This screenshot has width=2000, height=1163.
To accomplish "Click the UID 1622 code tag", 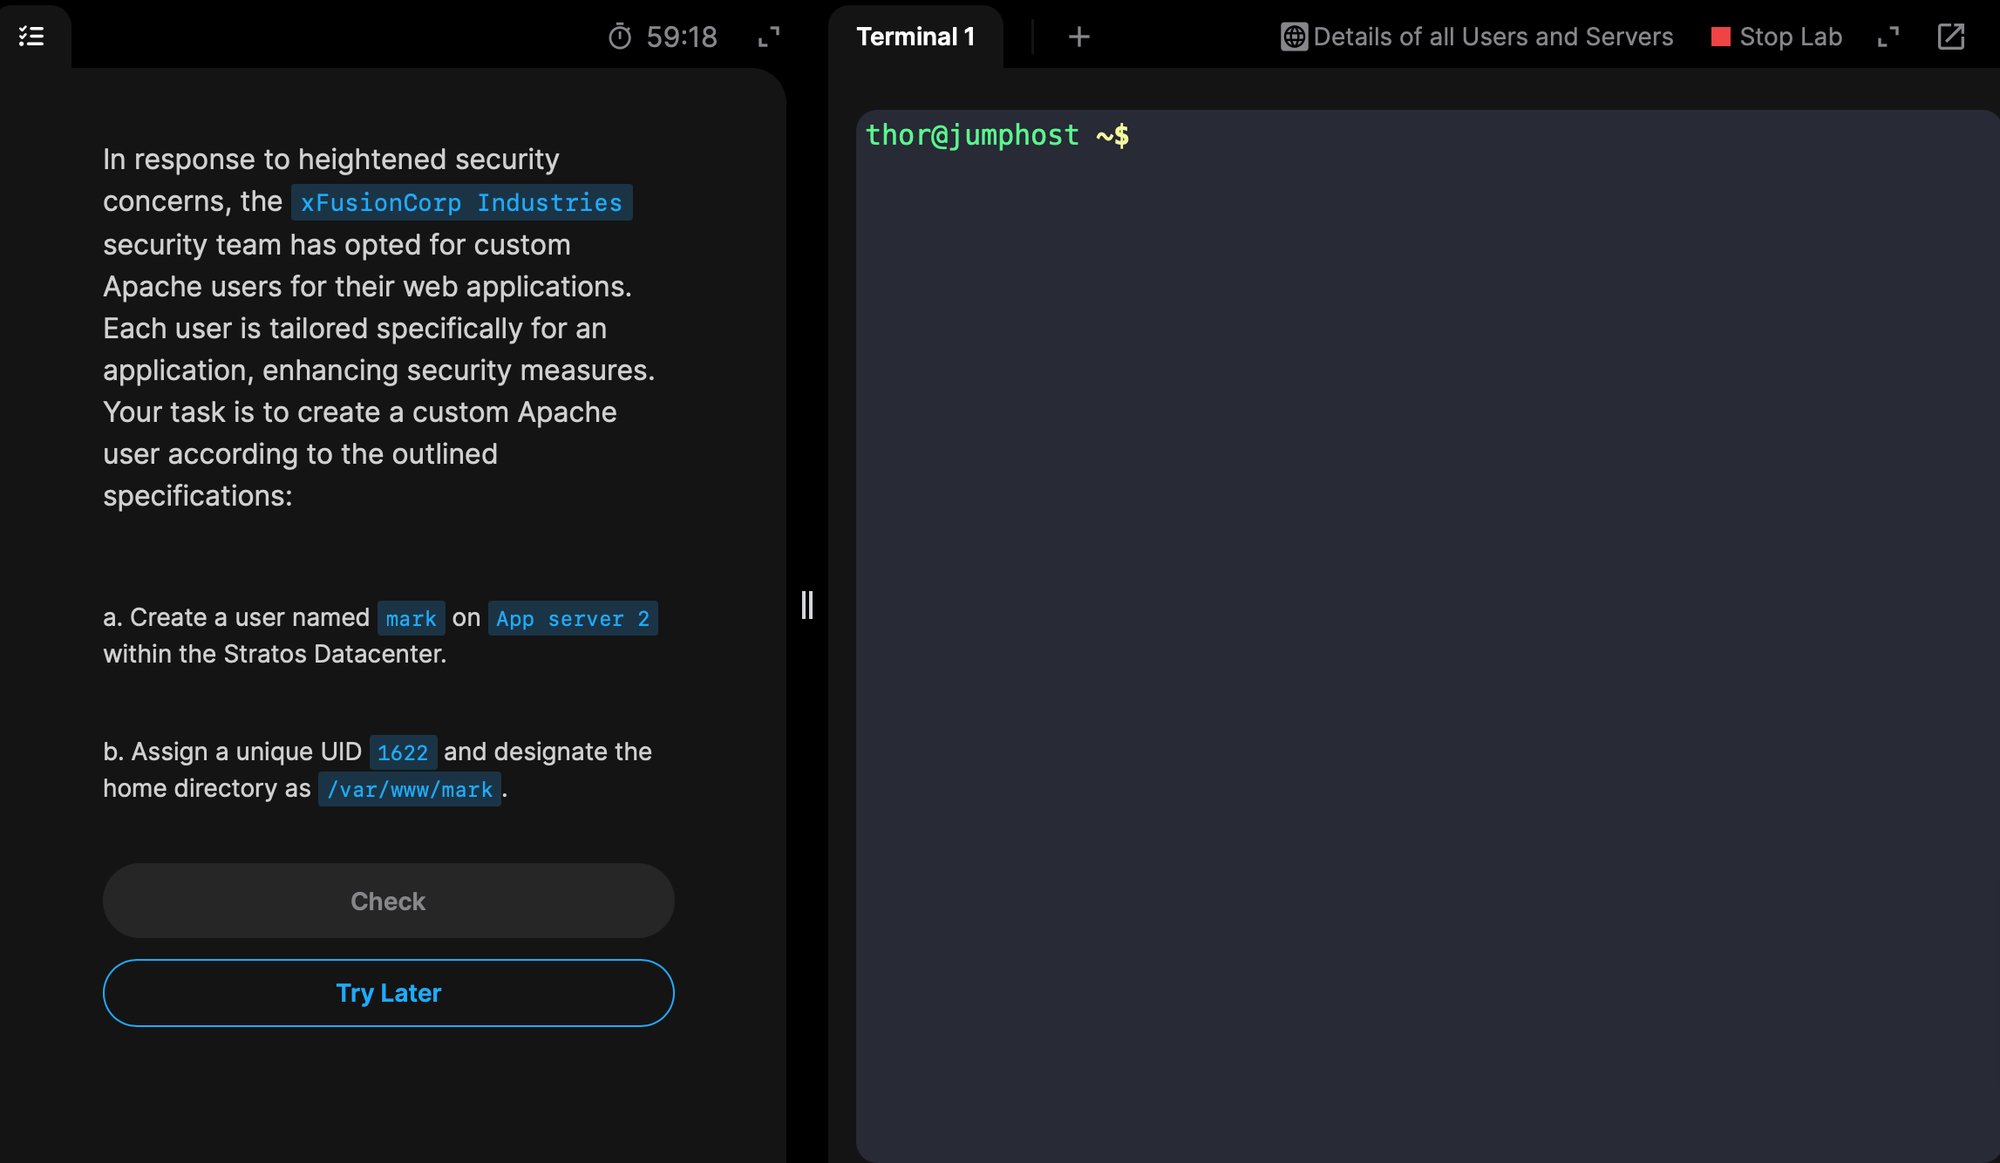I will 402,753.
